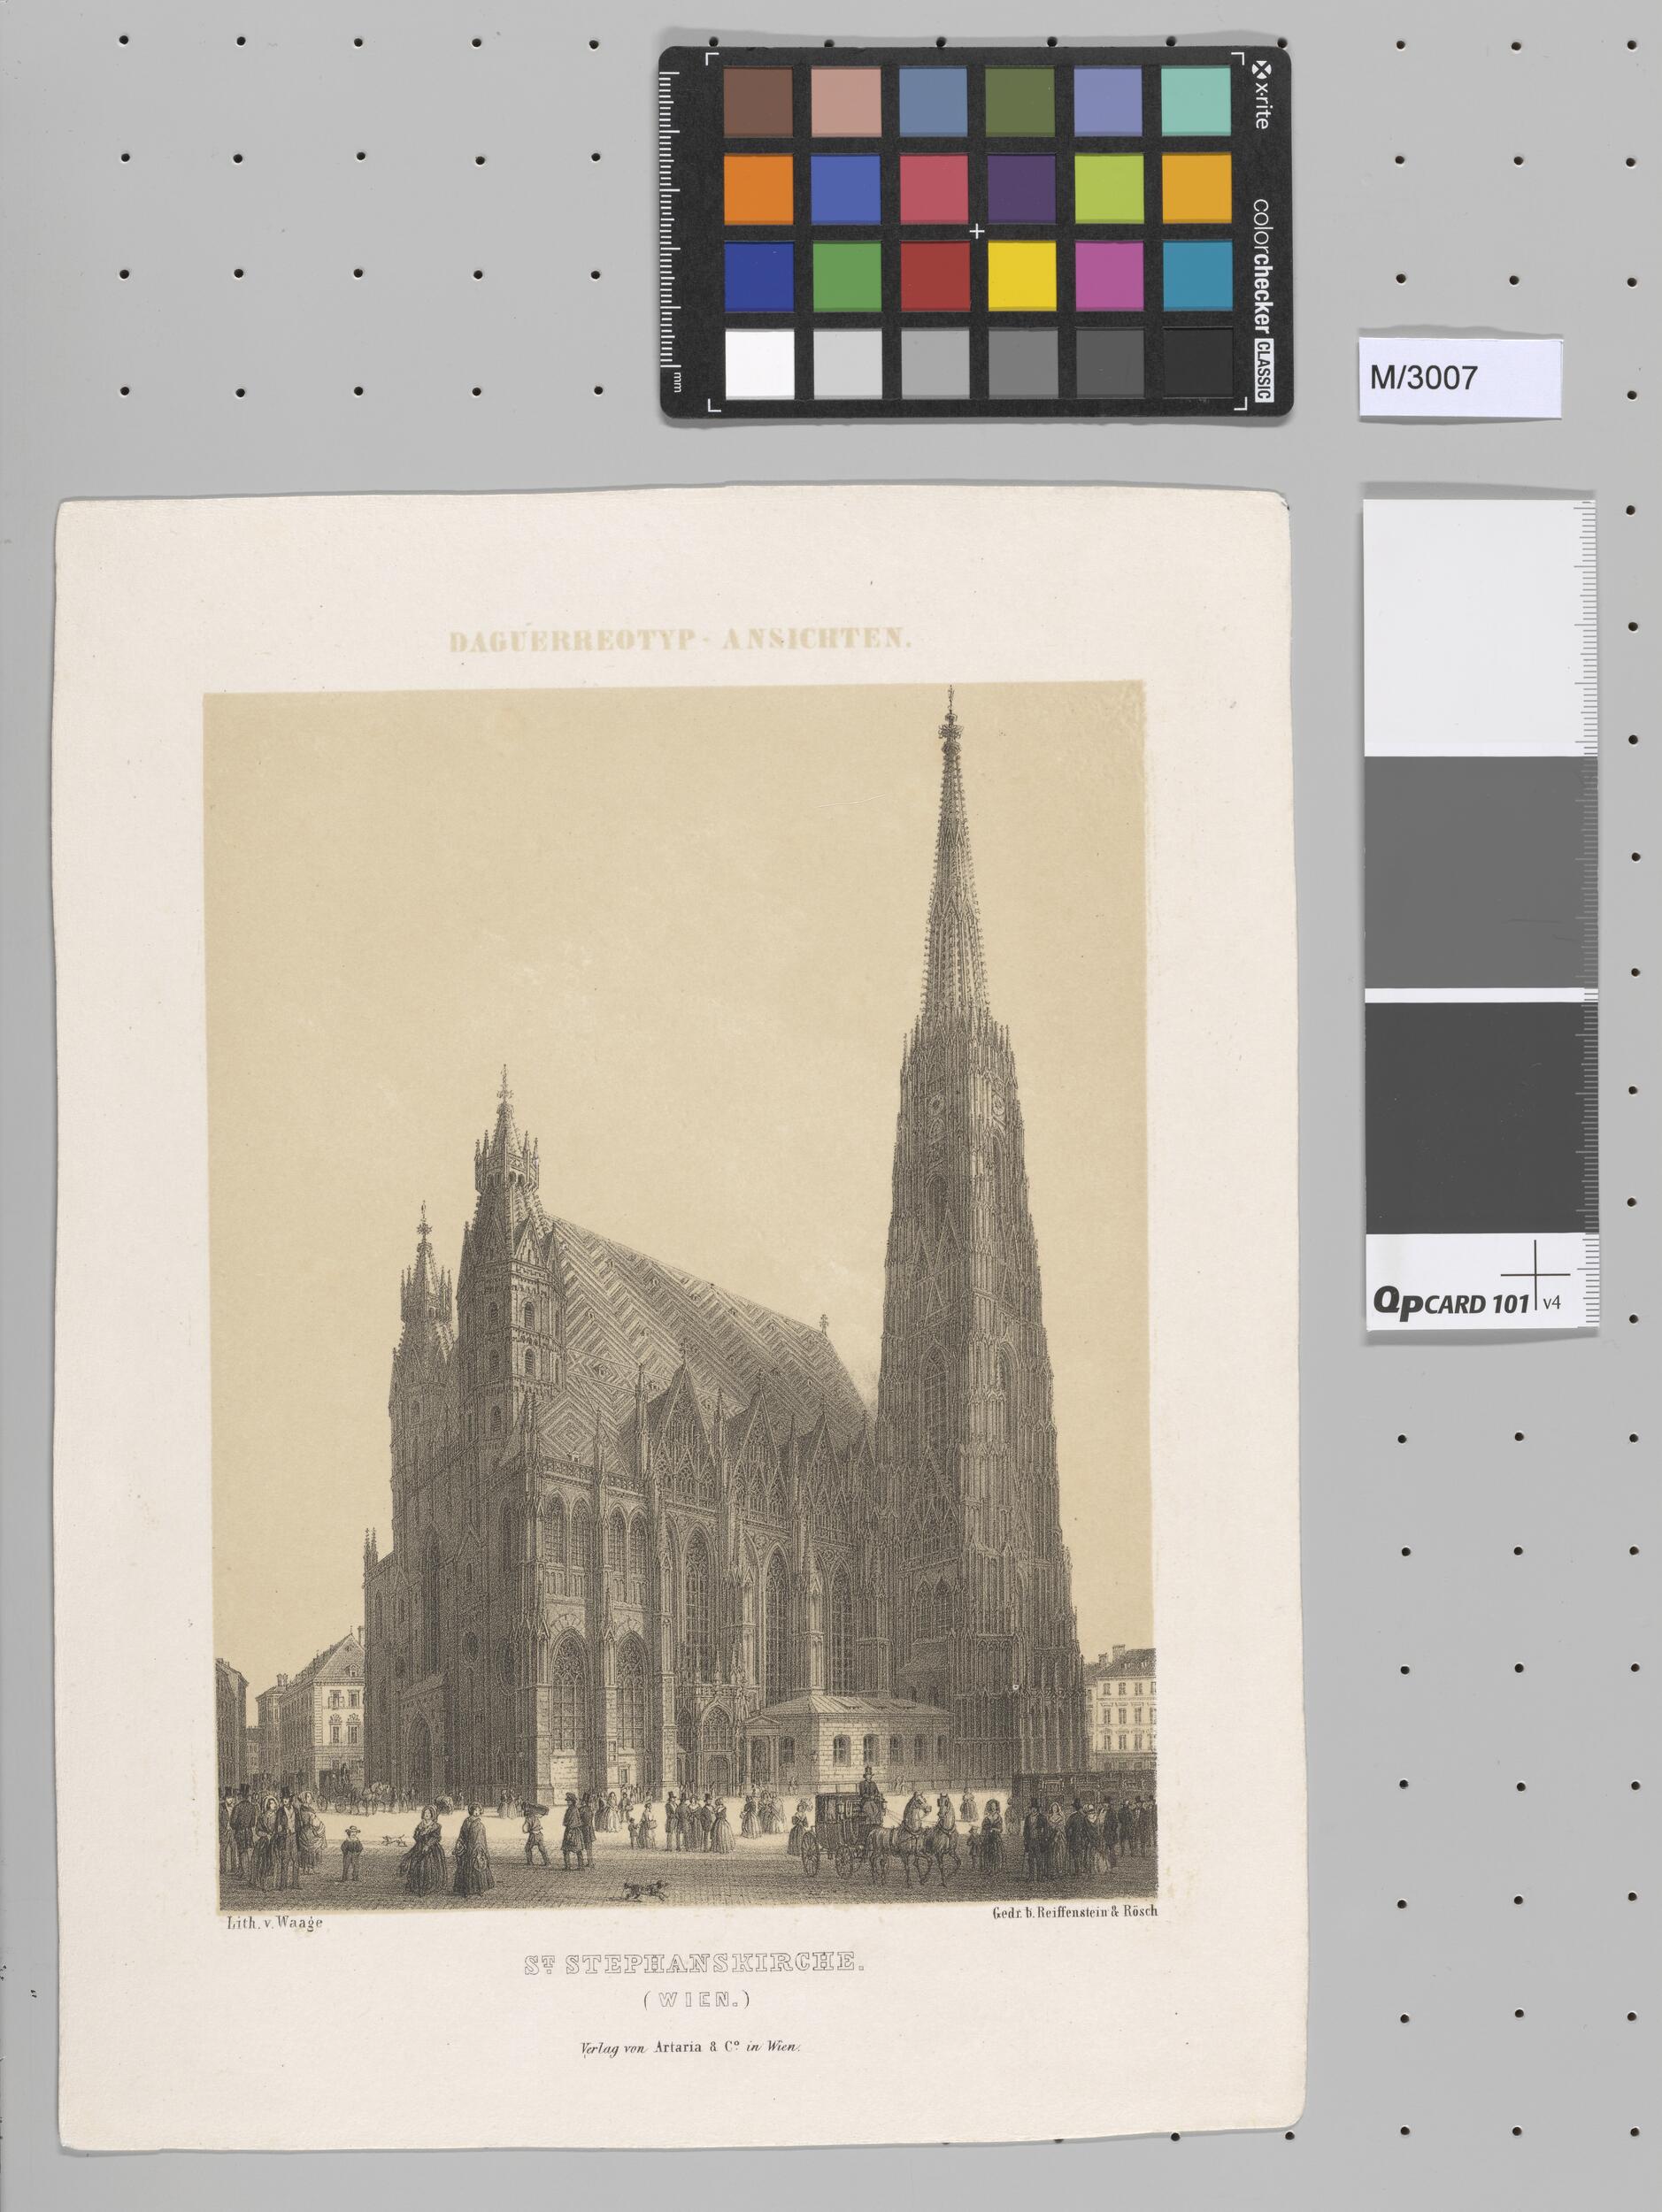Viewport: 1662px width, 2212px height.
Task: Click the DAGUERREOTYP - ANSICHTEN heading
Action: click(680, 641)
